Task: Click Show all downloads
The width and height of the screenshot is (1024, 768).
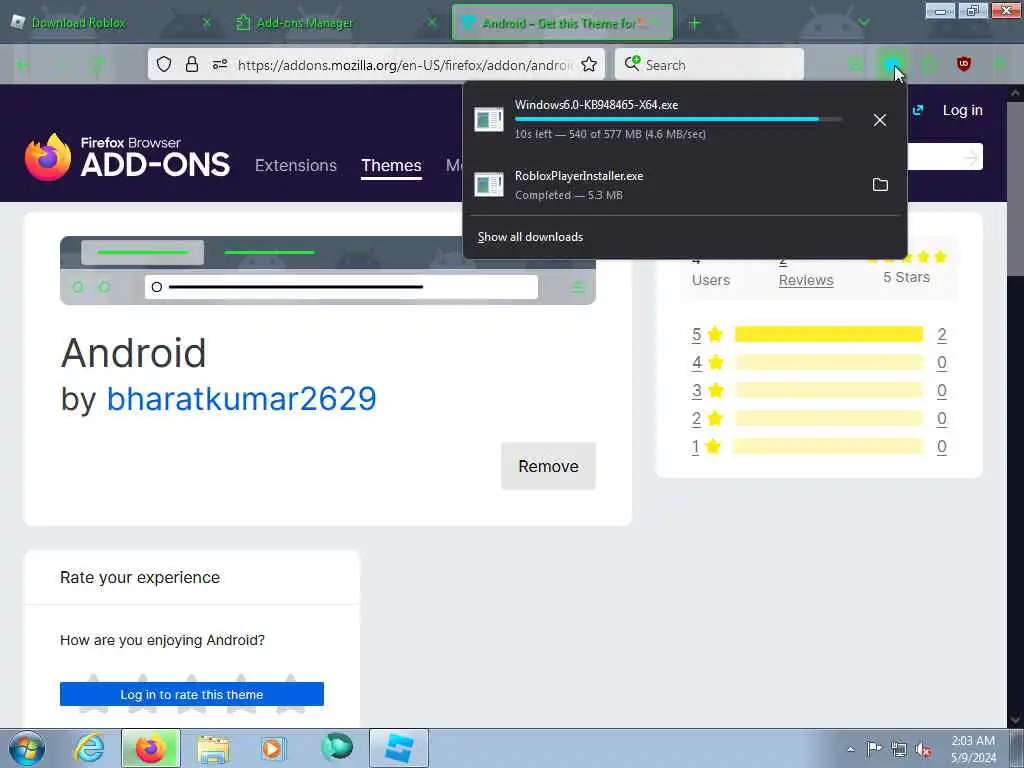Action: click(x=530, y=237)
